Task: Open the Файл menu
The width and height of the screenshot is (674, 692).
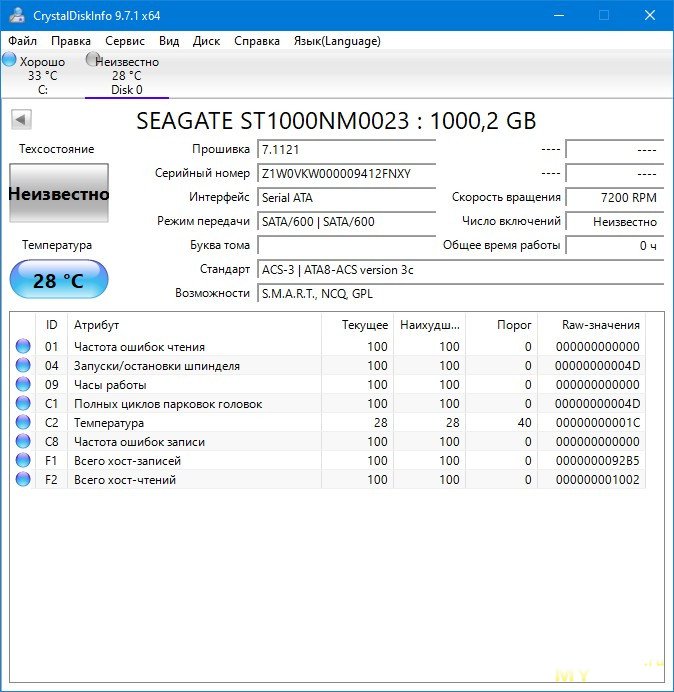Action: pyautogui.click(x=22, y=41)
